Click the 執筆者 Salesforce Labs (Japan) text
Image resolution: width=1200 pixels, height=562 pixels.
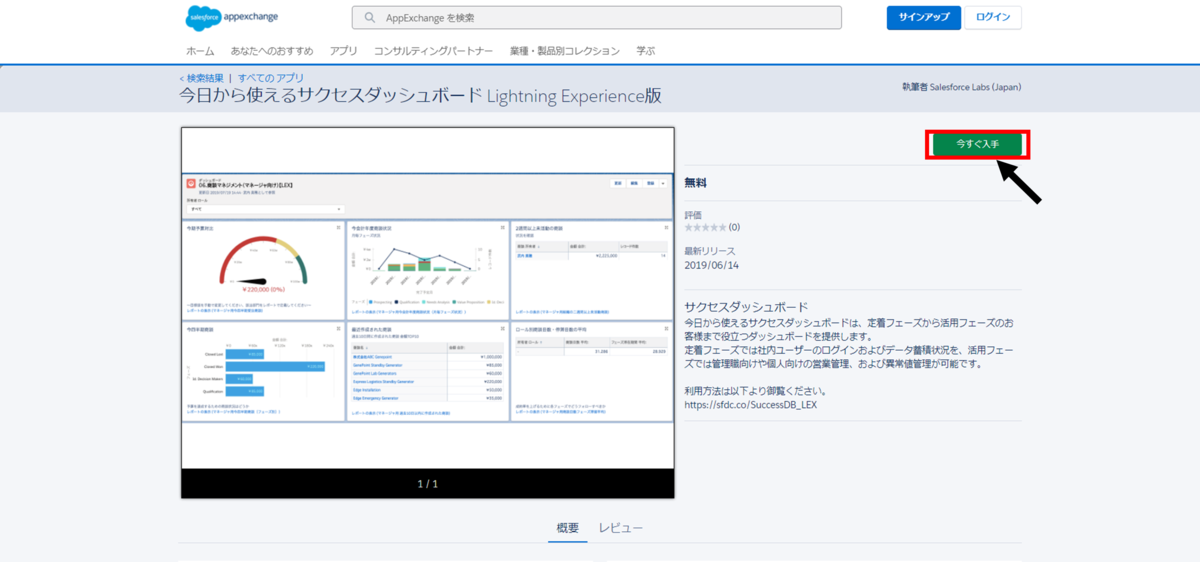tap(961, 87)
